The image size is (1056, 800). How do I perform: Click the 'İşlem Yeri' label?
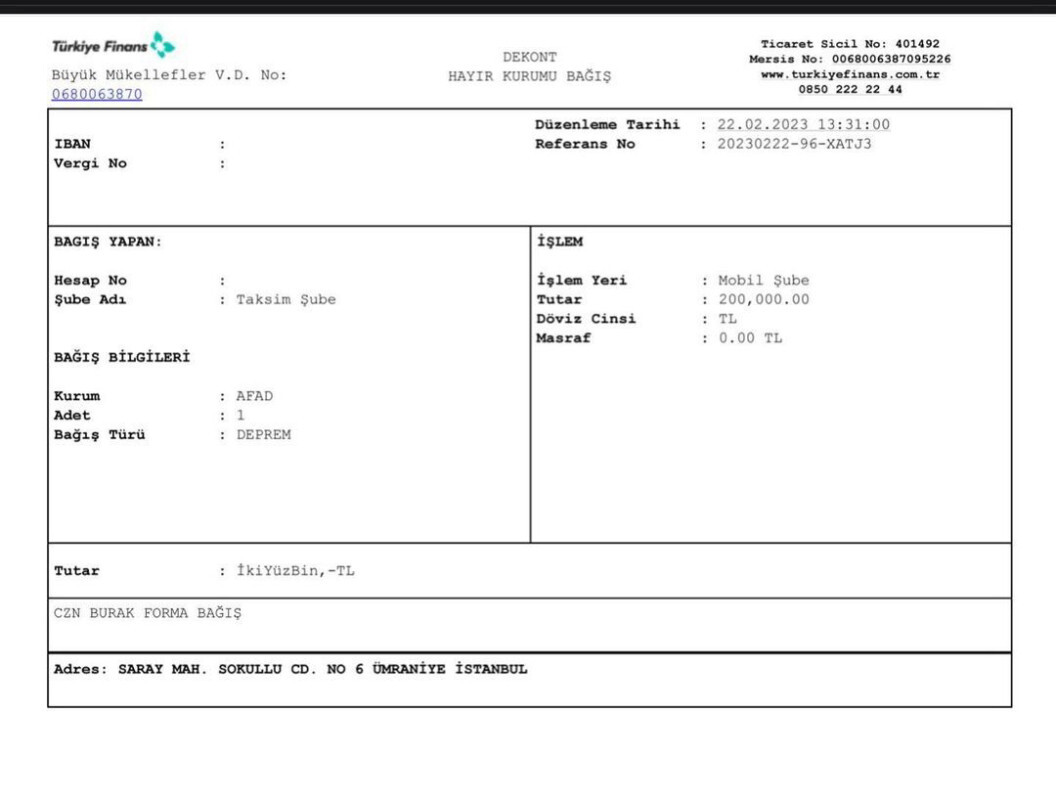pyautogui.click(x=581, y=280)
